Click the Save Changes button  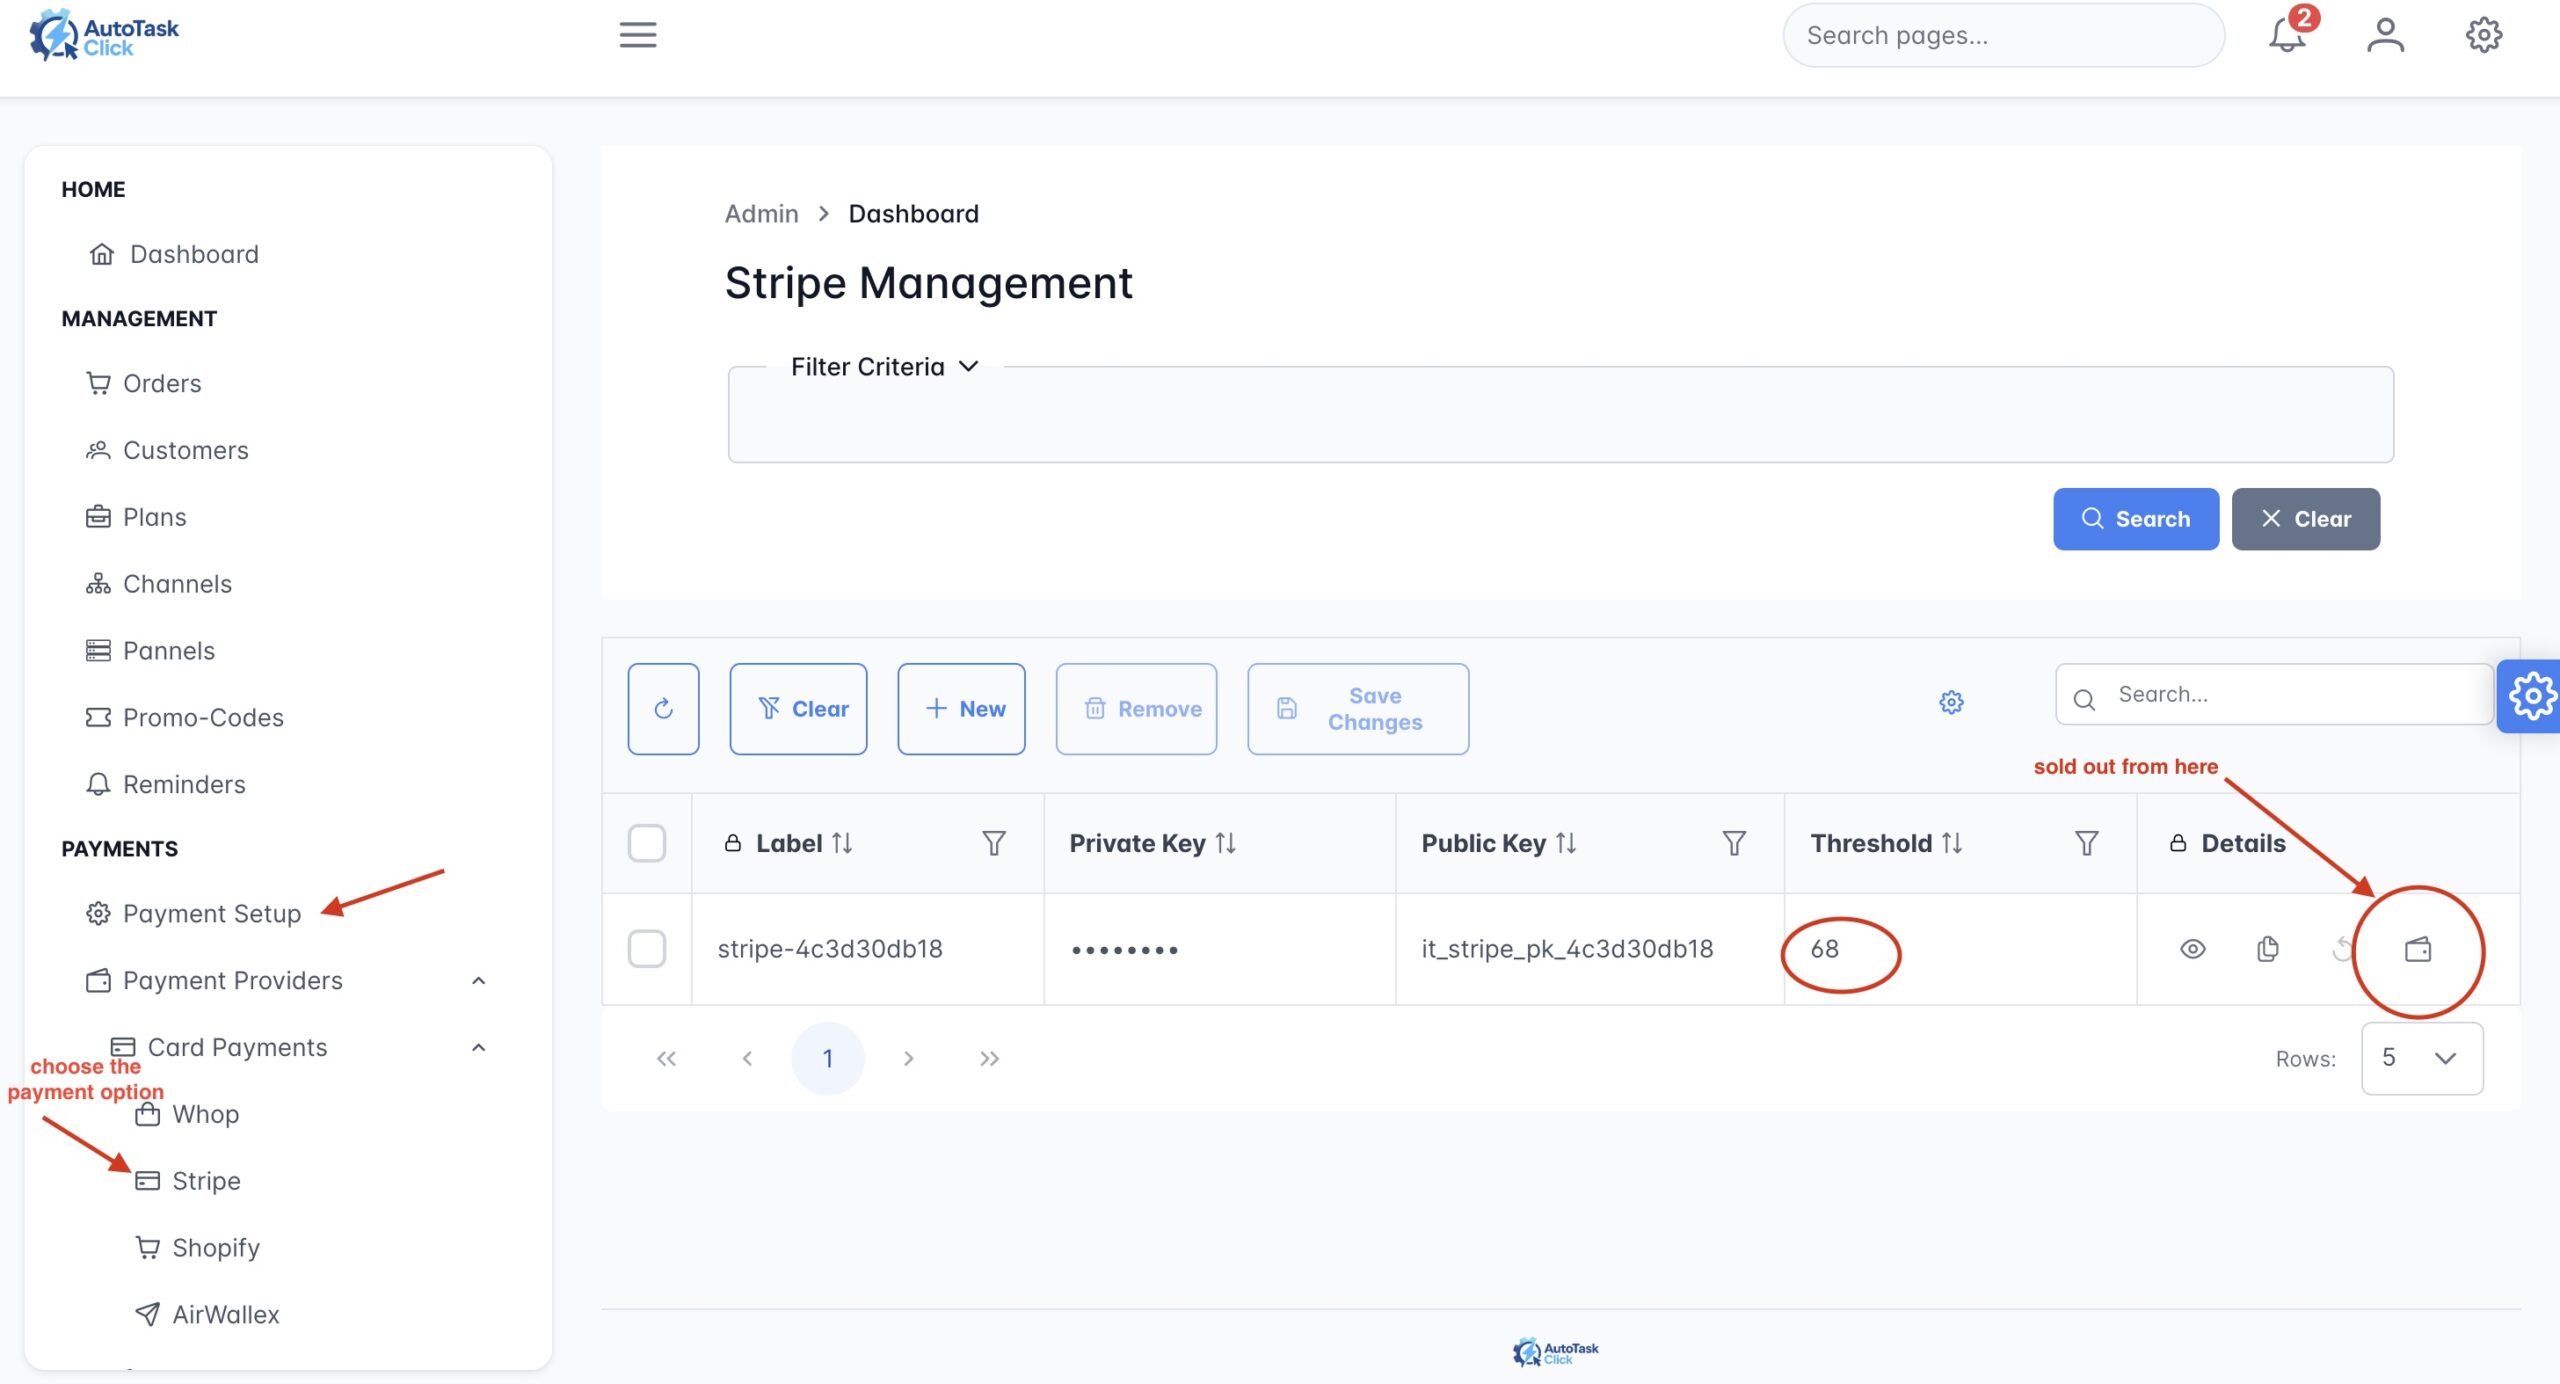pos(1358,708)
